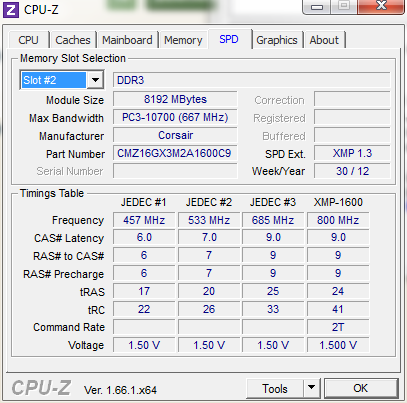The width and height of the screenshot is (407, 403).
Task: Go to the Mainboard tab
Action: point(127,40)
